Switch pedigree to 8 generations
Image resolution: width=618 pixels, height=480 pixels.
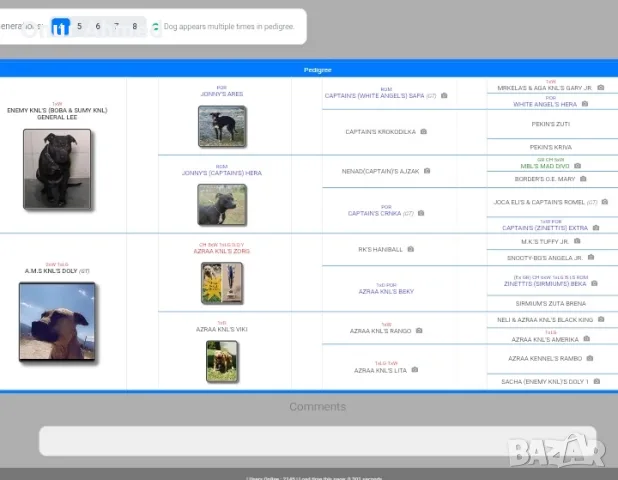click(135, 26)
